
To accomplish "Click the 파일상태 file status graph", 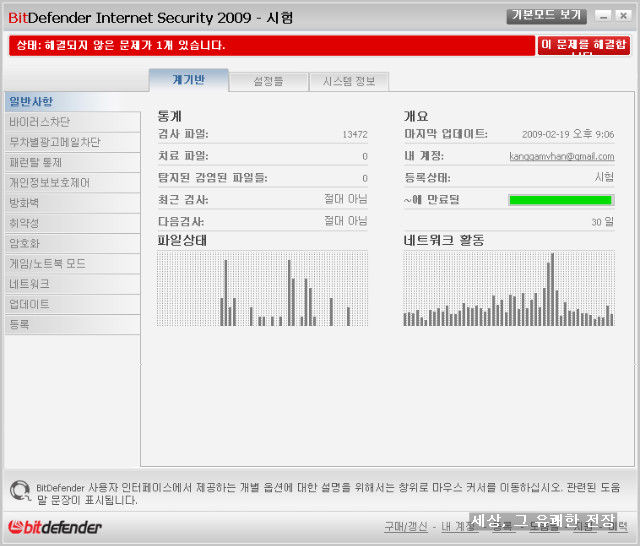I will pyautogui.click(x=262, y=289).
